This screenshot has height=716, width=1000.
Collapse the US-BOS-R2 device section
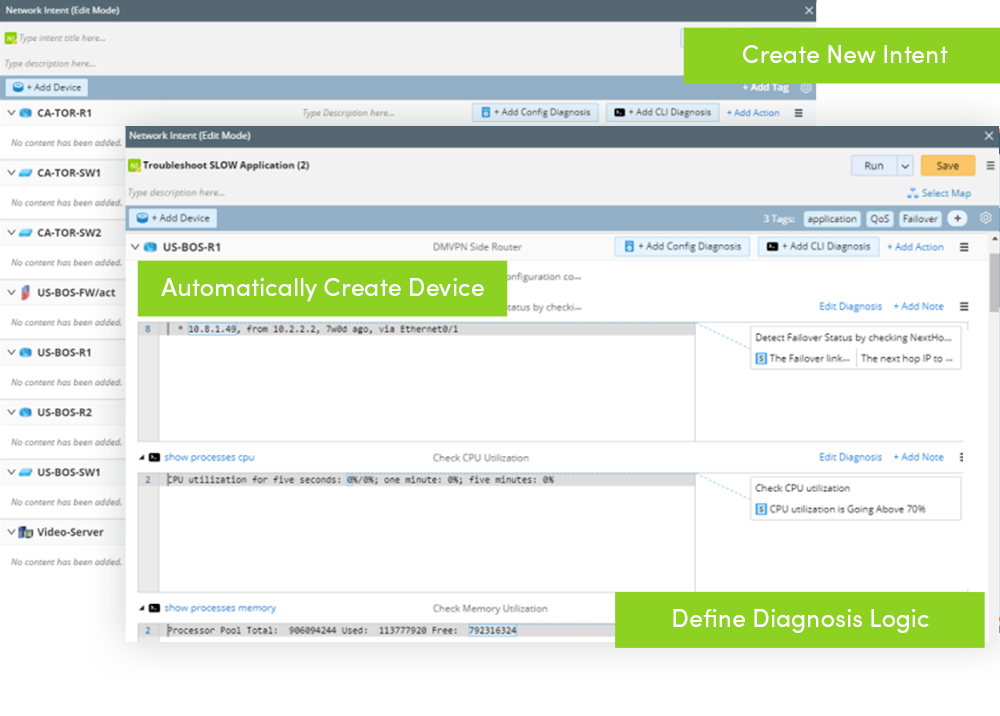[x=11, y=412]
